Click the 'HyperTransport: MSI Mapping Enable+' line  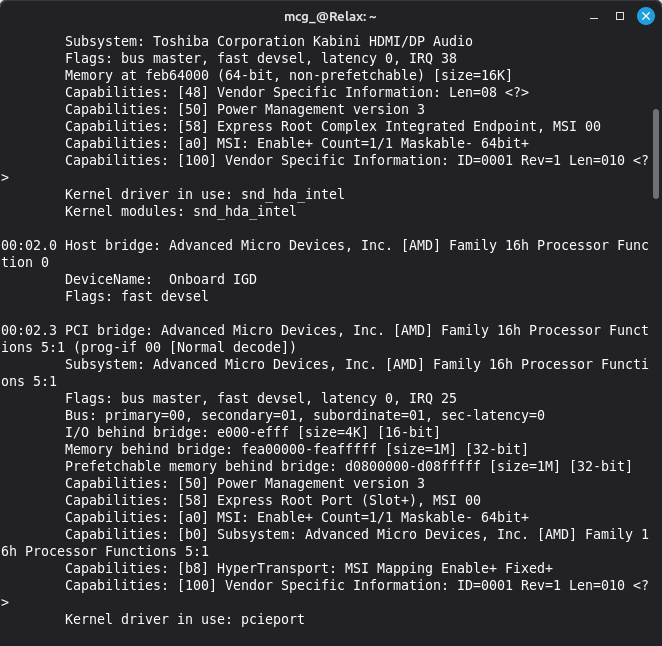coord(309,568)
